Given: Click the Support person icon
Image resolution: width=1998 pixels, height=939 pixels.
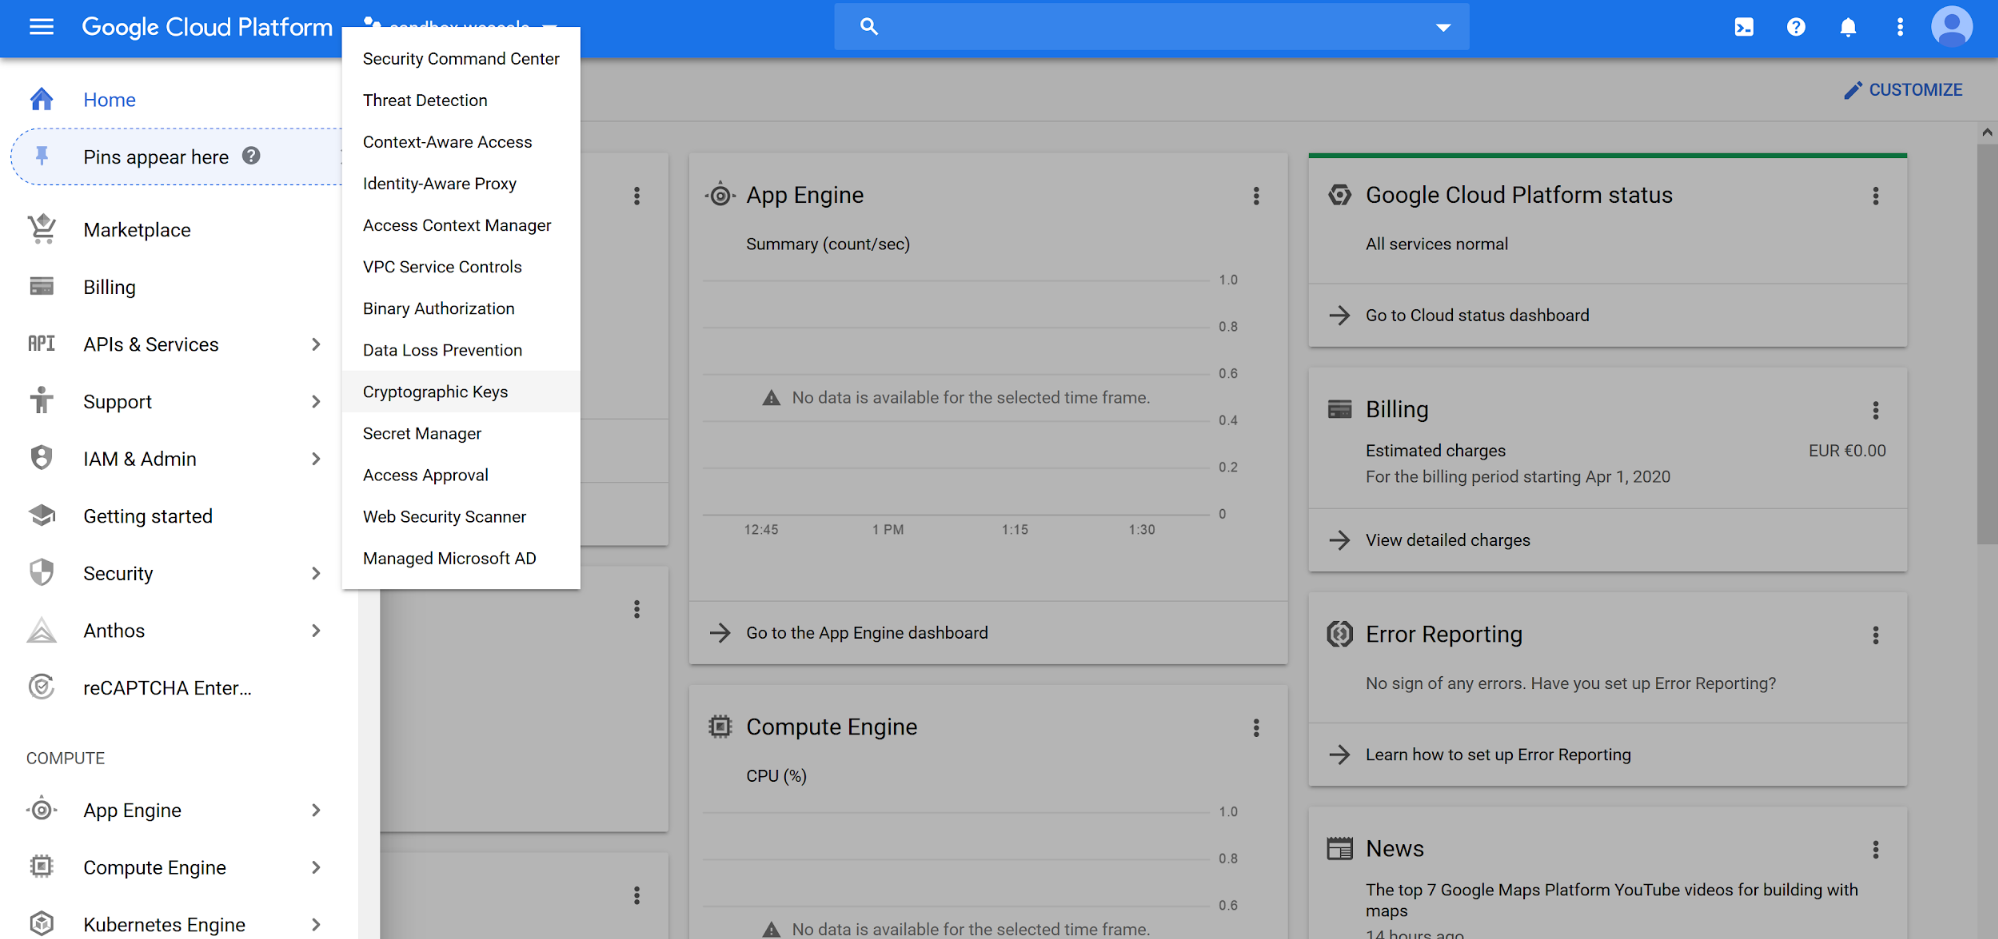Looking at the screenshot, I should click(41, 400).
